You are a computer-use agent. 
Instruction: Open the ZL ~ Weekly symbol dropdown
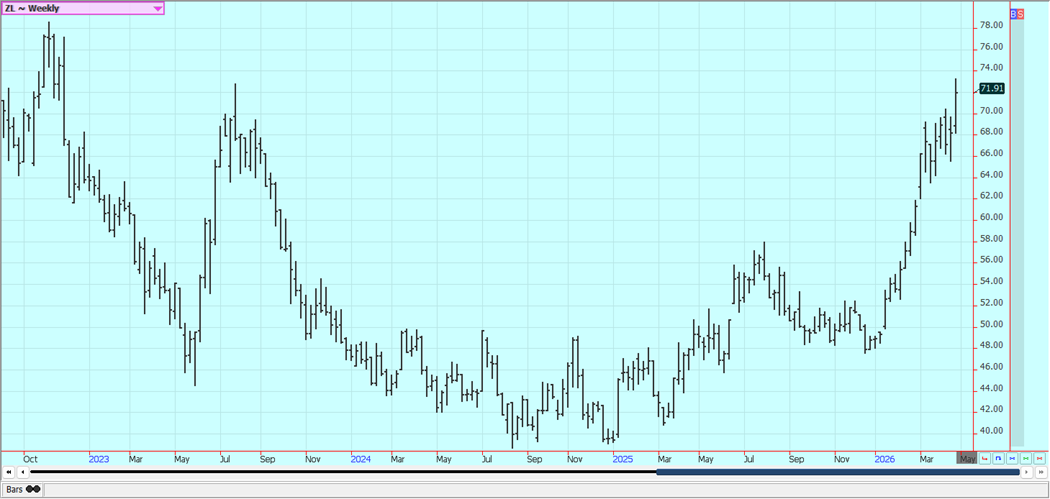(82, 8)
